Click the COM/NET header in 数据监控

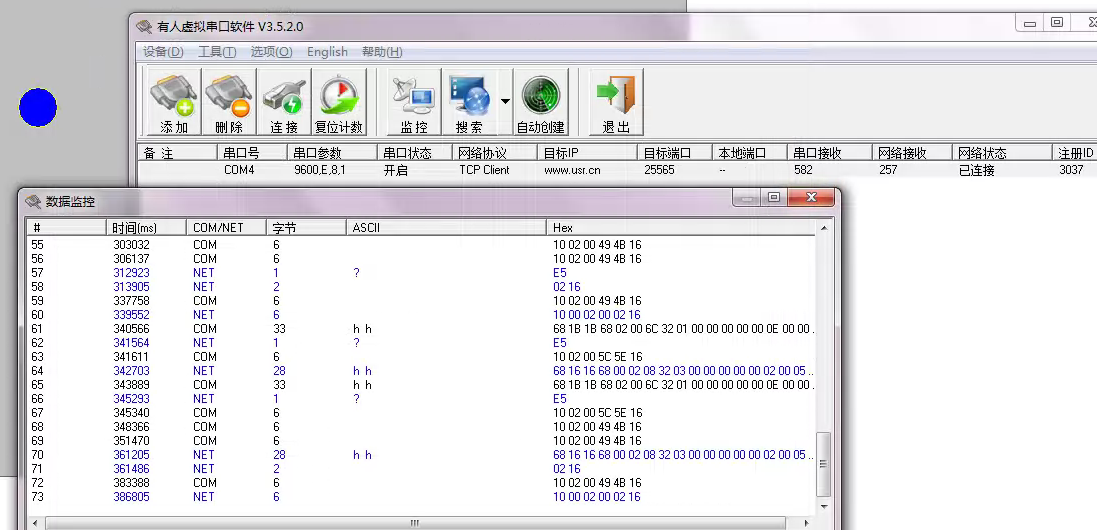pyautogui.click(x=226, y=227)
